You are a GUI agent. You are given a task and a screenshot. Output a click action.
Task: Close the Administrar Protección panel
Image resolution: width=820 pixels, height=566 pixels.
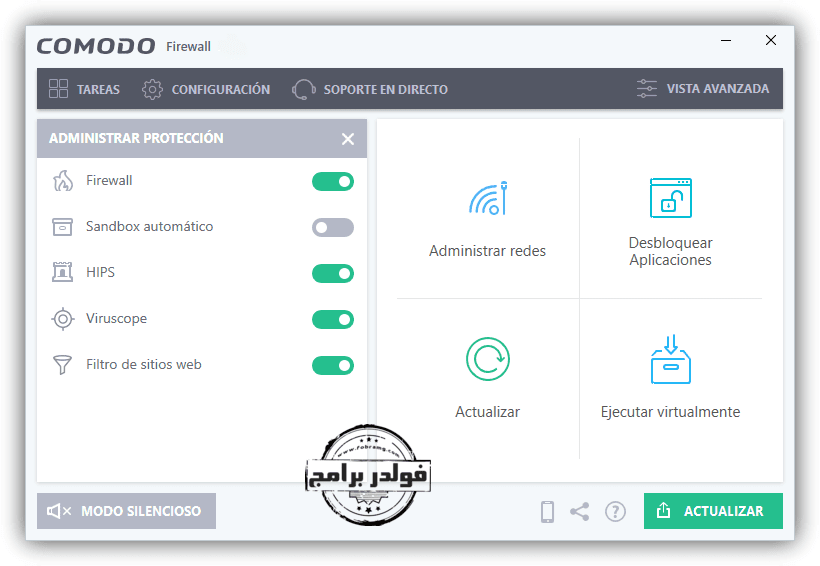point(348,139)
